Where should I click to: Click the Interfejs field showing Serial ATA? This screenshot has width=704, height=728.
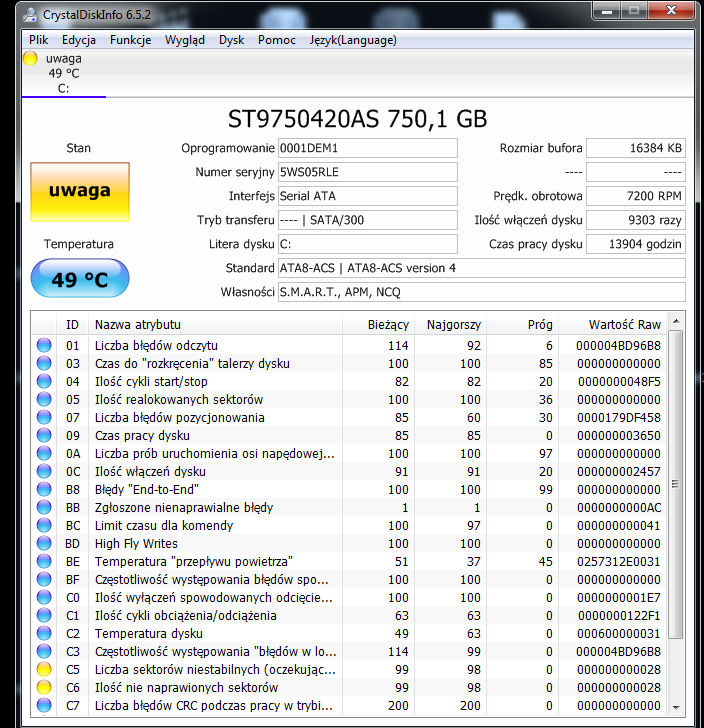coord(368,196)
